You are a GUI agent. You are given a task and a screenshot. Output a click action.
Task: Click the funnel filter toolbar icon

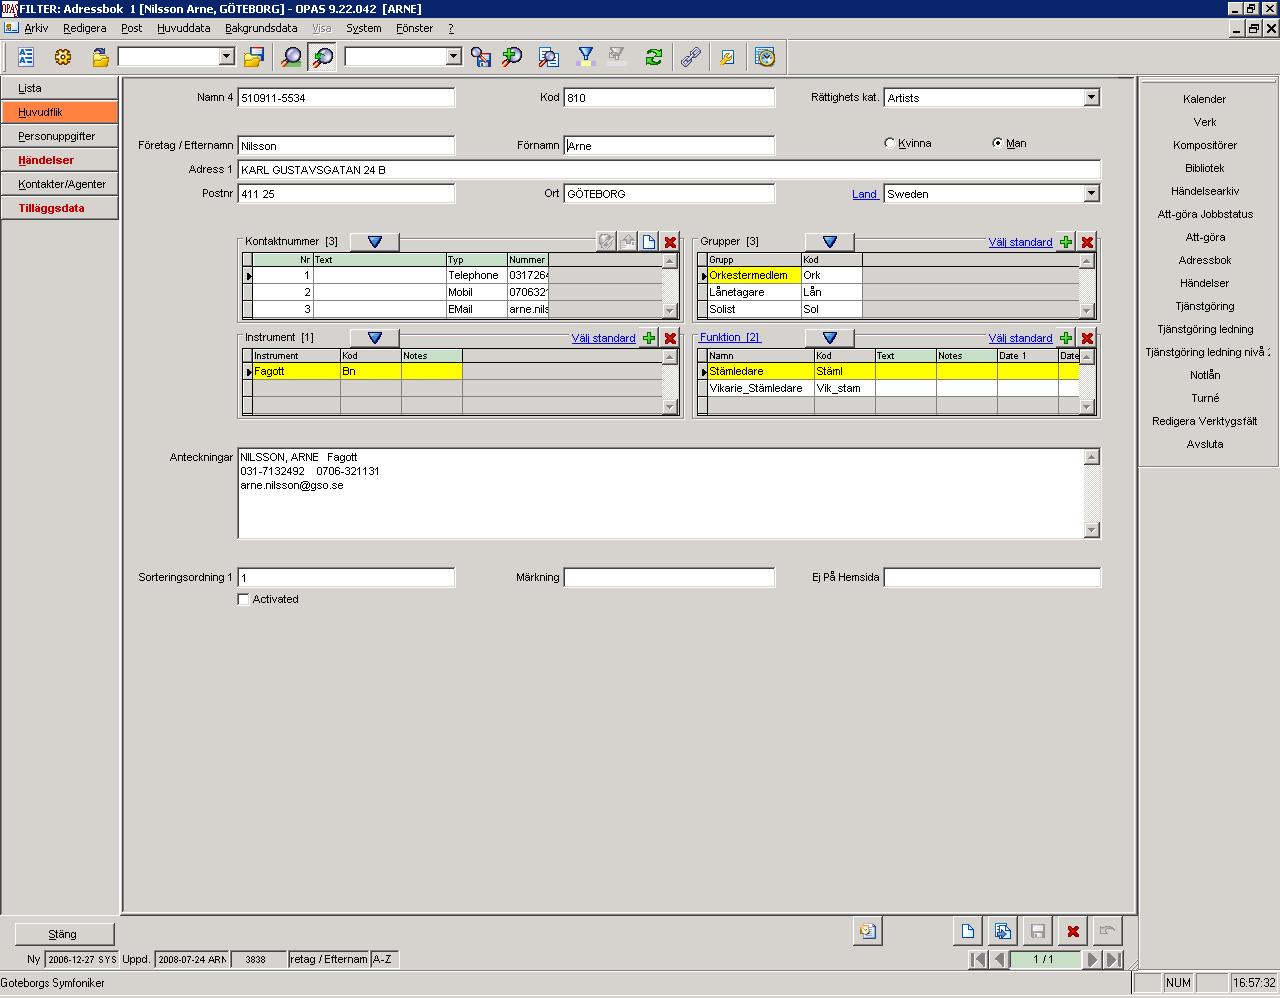point(586,57)
